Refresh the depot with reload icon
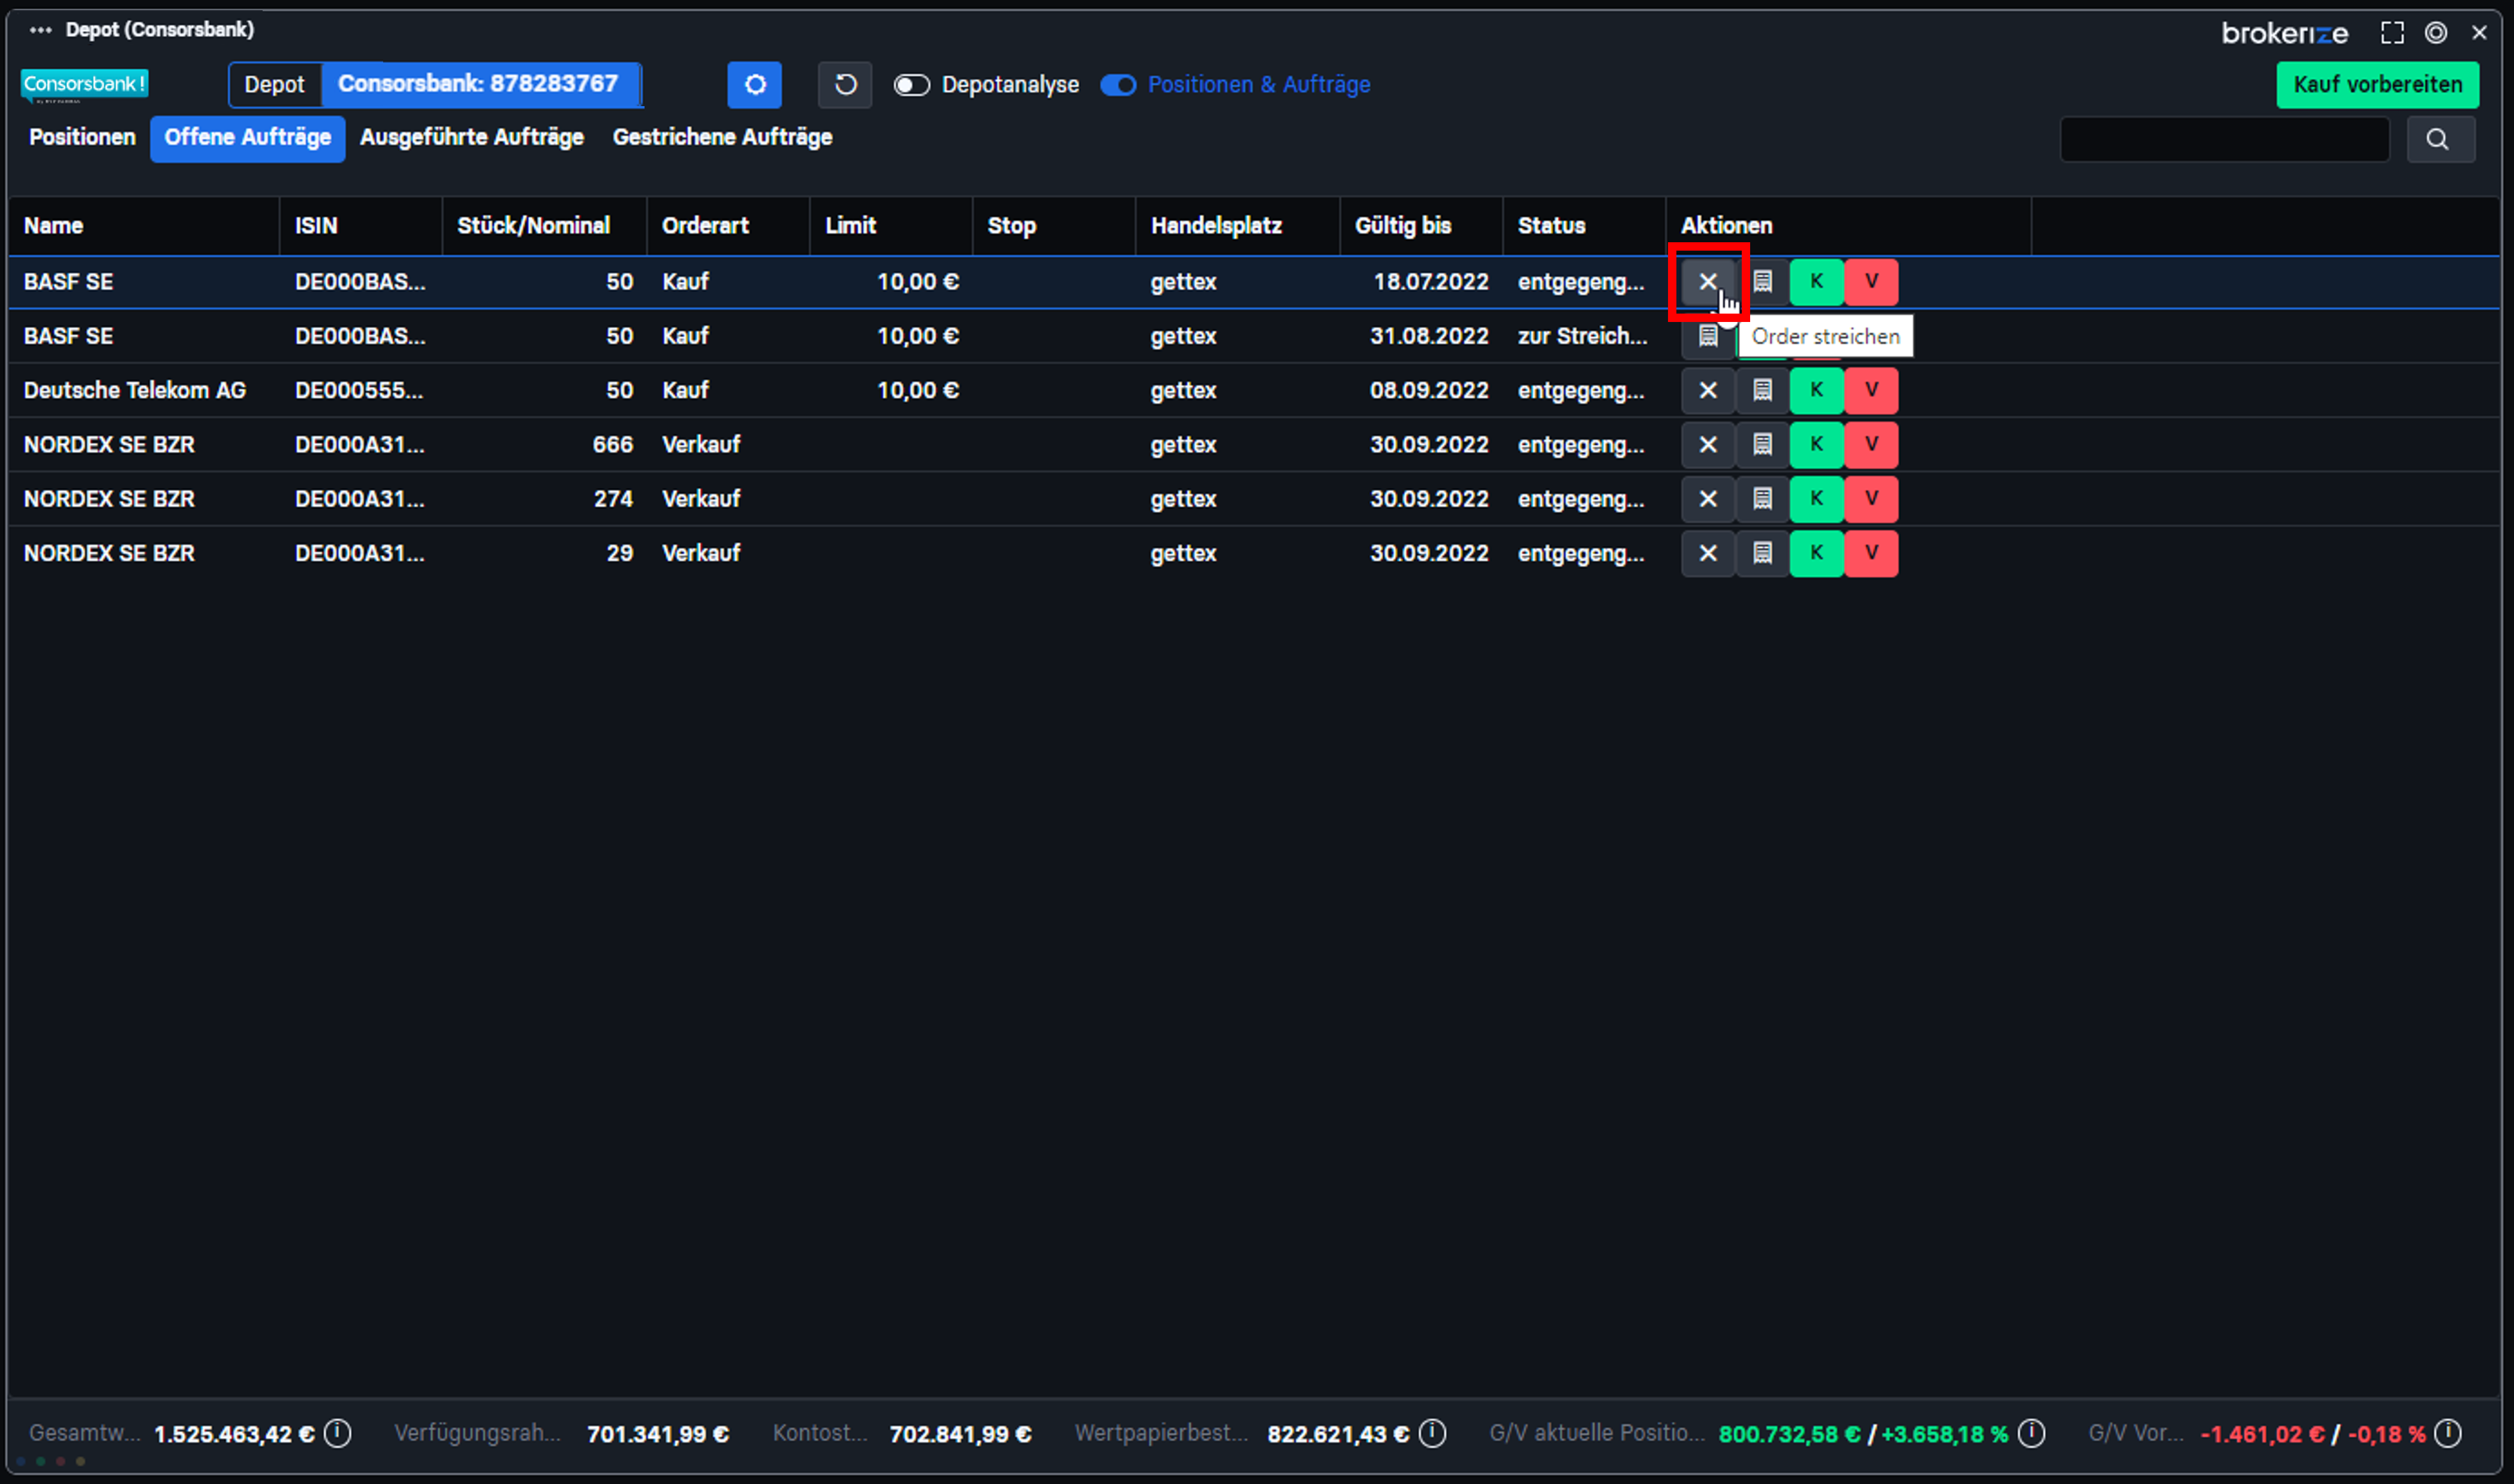 point(845,85)
